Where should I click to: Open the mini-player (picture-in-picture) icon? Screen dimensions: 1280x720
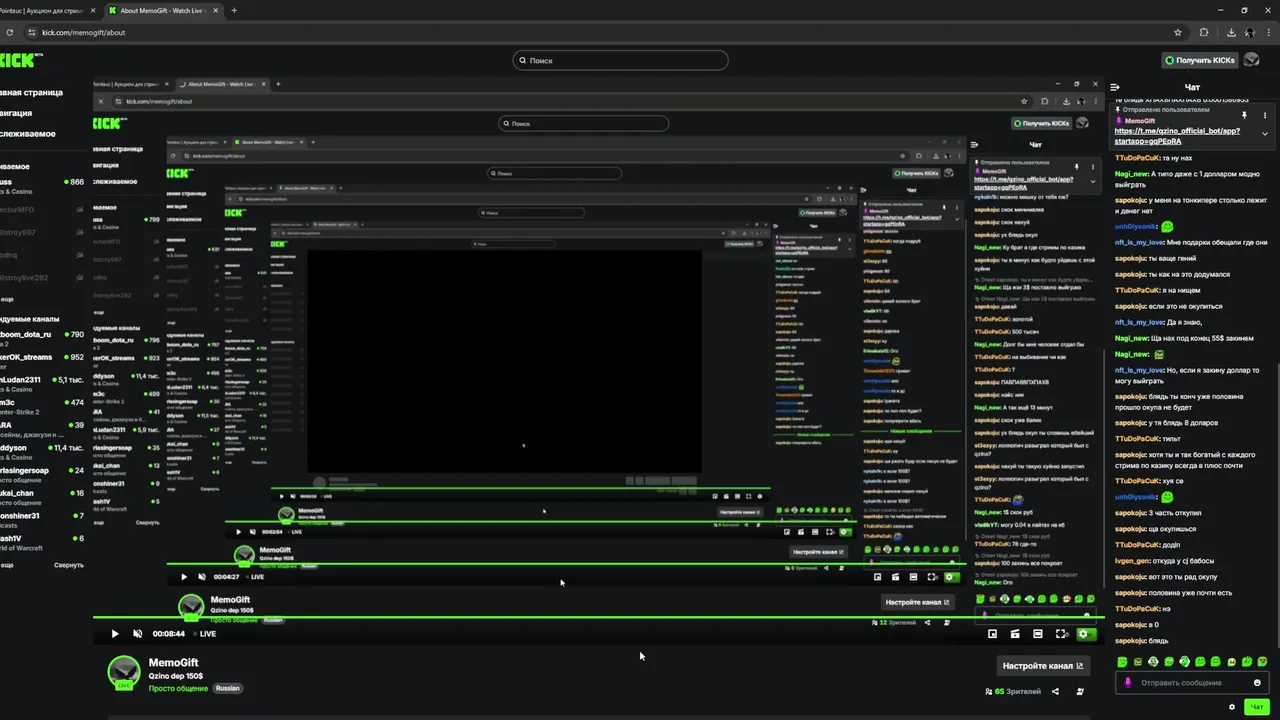(x=992, y=633)
